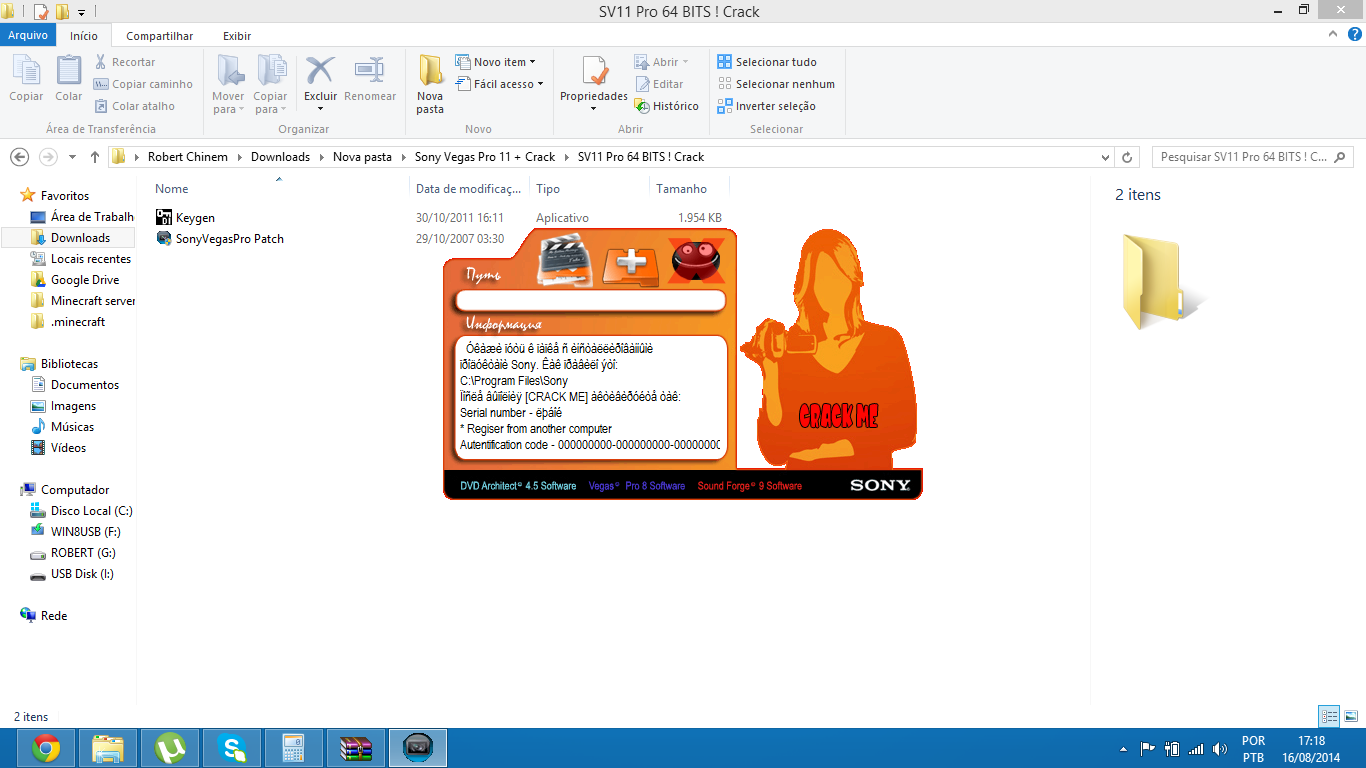Click Robert Chinem in the breadcrumb
Viewport: 1366px width, 768px height.
(x=188, y=157)
